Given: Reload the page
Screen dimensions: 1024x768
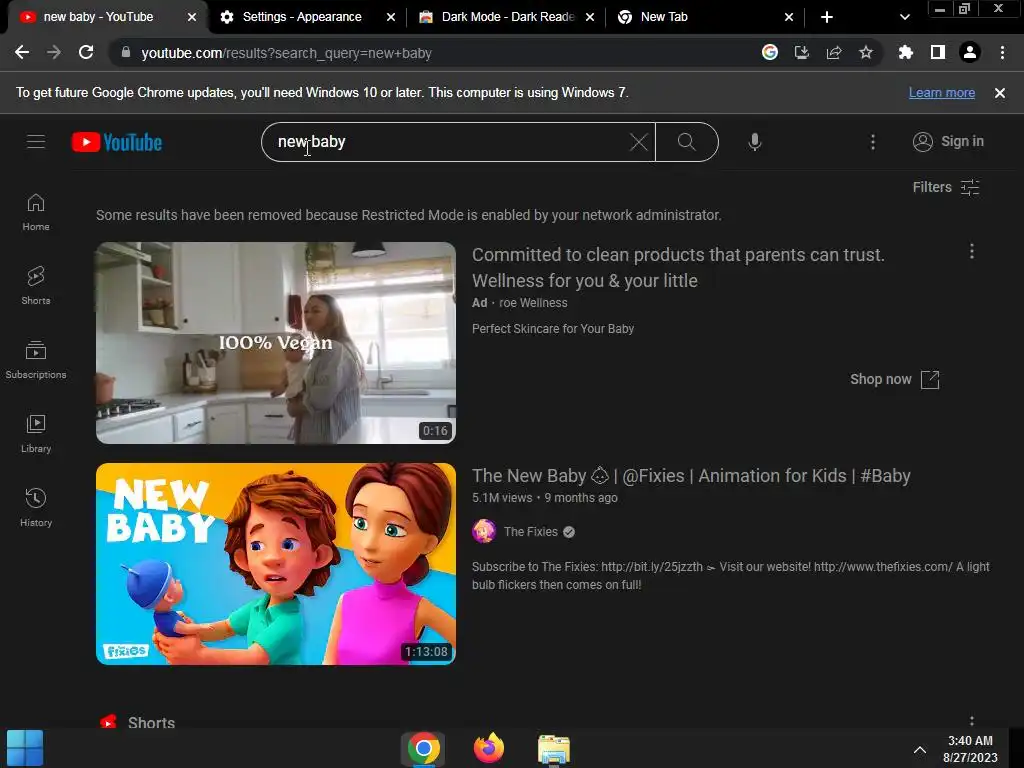Looking at the screenshot, I should [86, 53].
